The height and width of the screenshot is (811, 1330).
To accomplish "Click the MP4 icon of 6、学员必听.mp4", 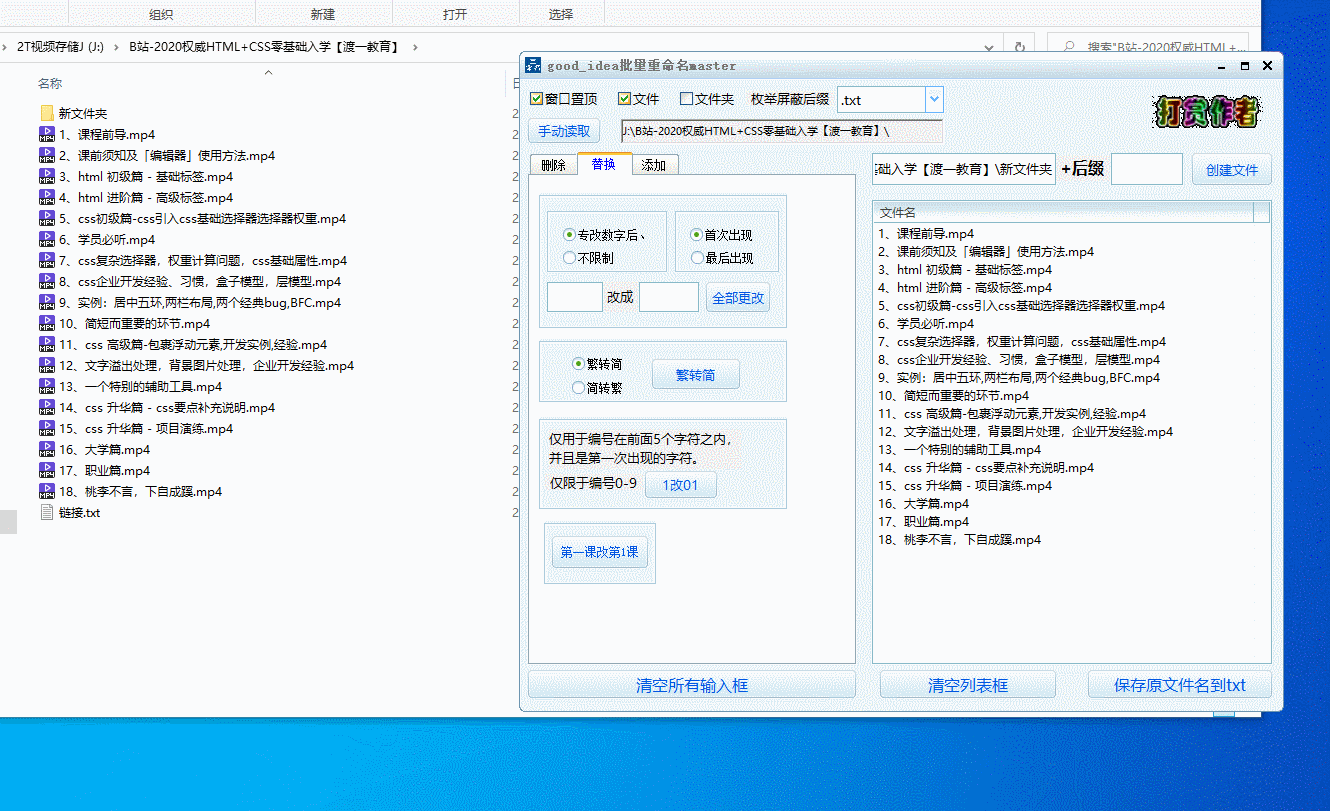I will coord(46,239).
